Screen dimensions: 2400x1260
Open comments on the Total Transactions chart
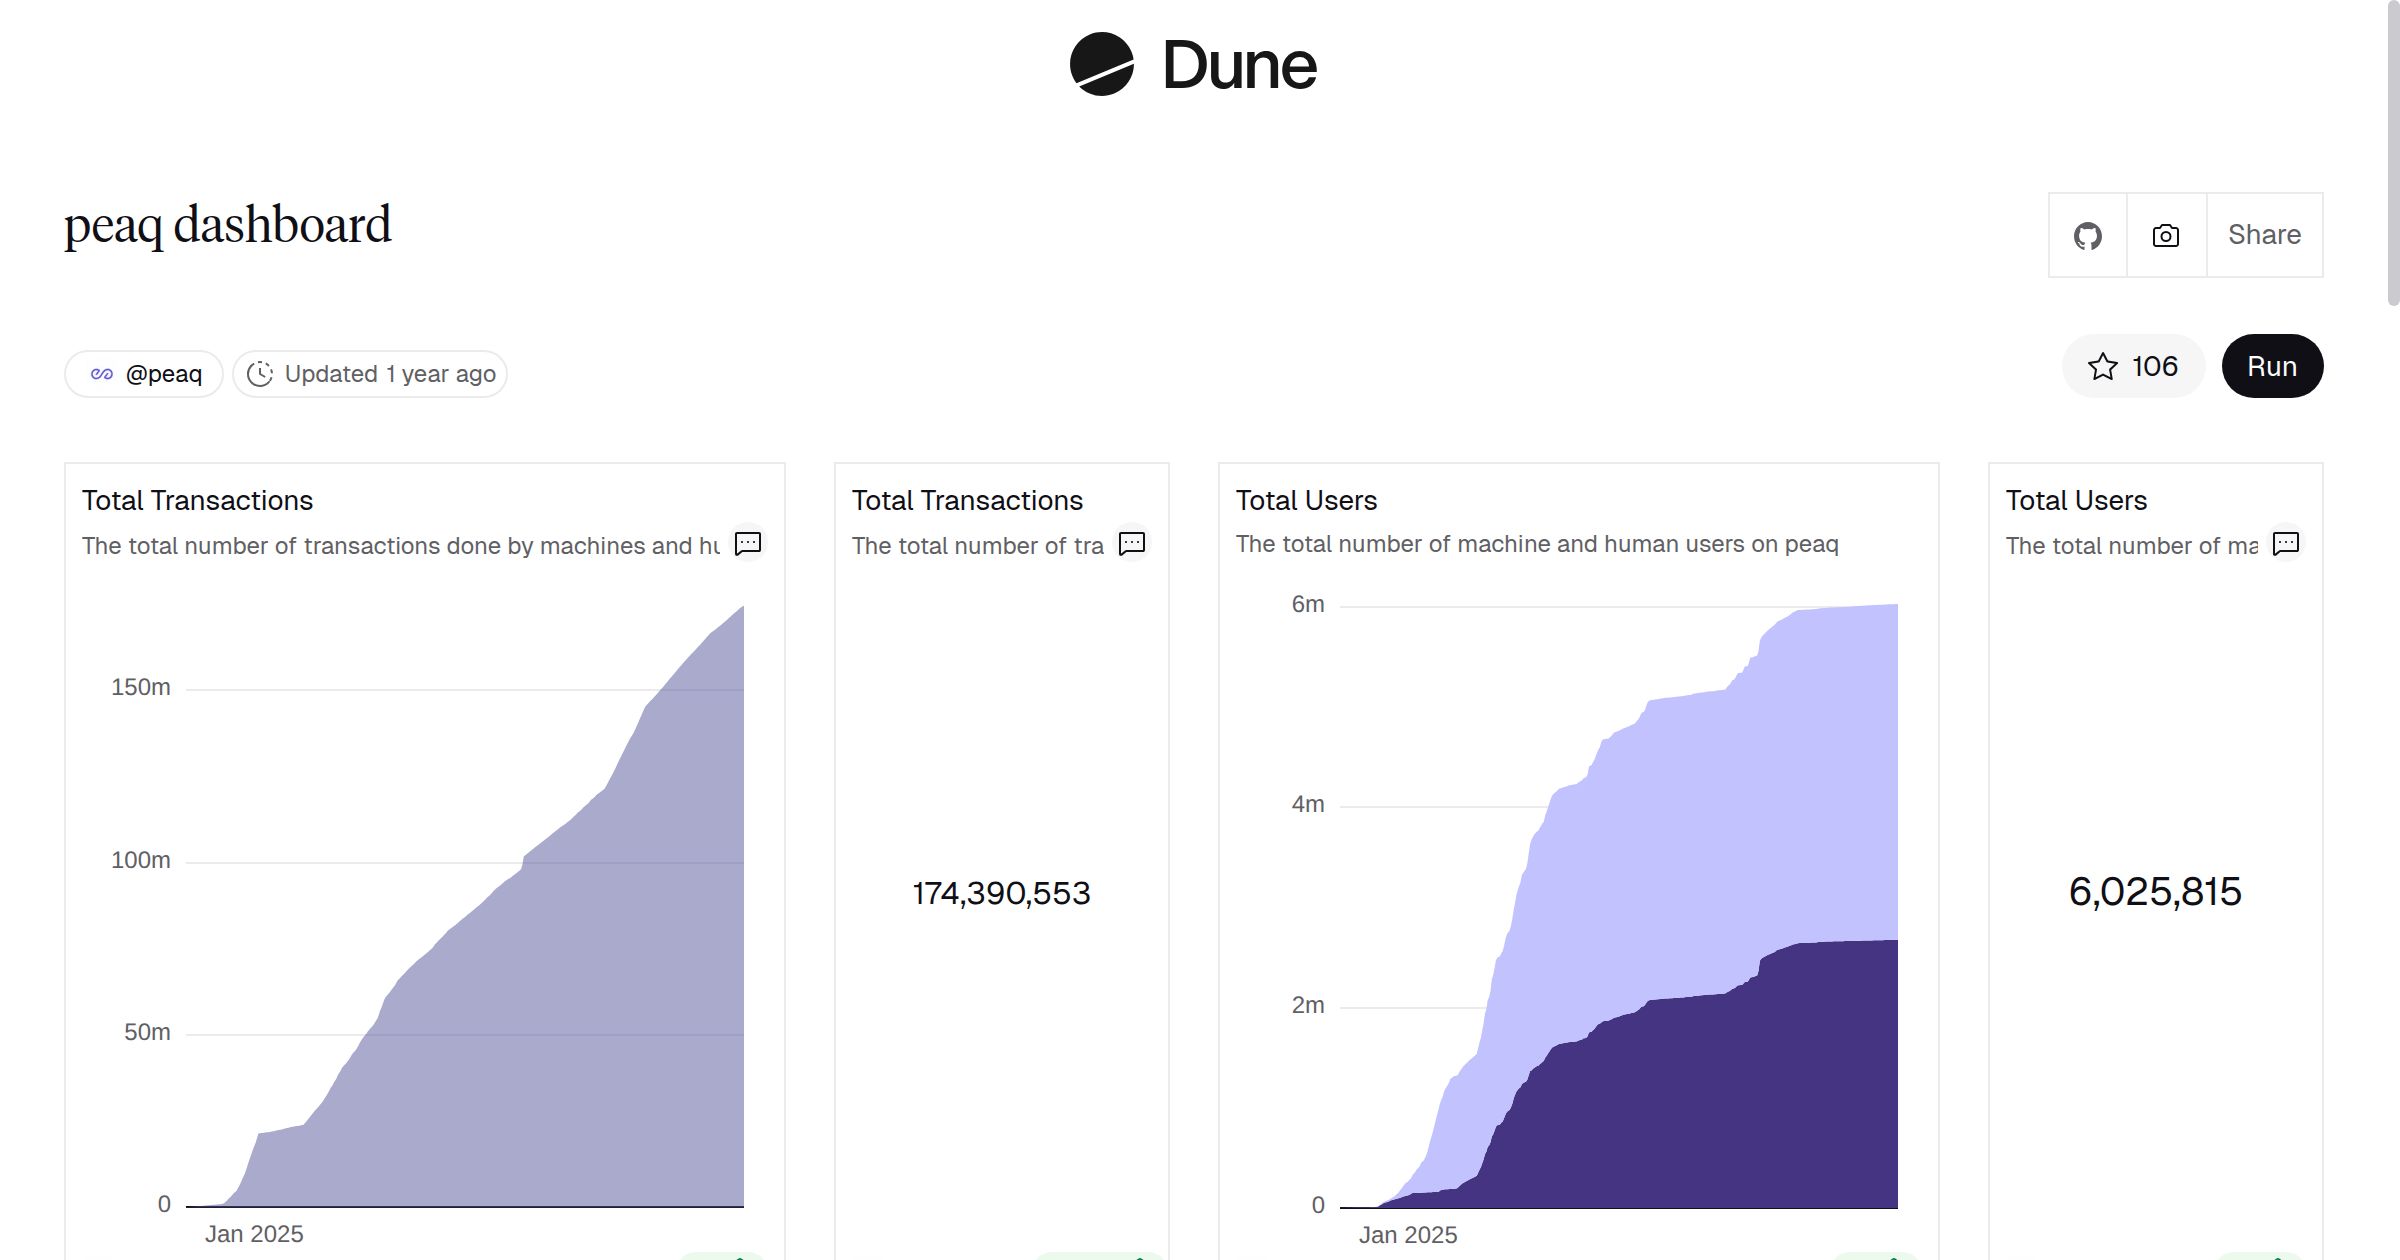(x=748, y=544)
